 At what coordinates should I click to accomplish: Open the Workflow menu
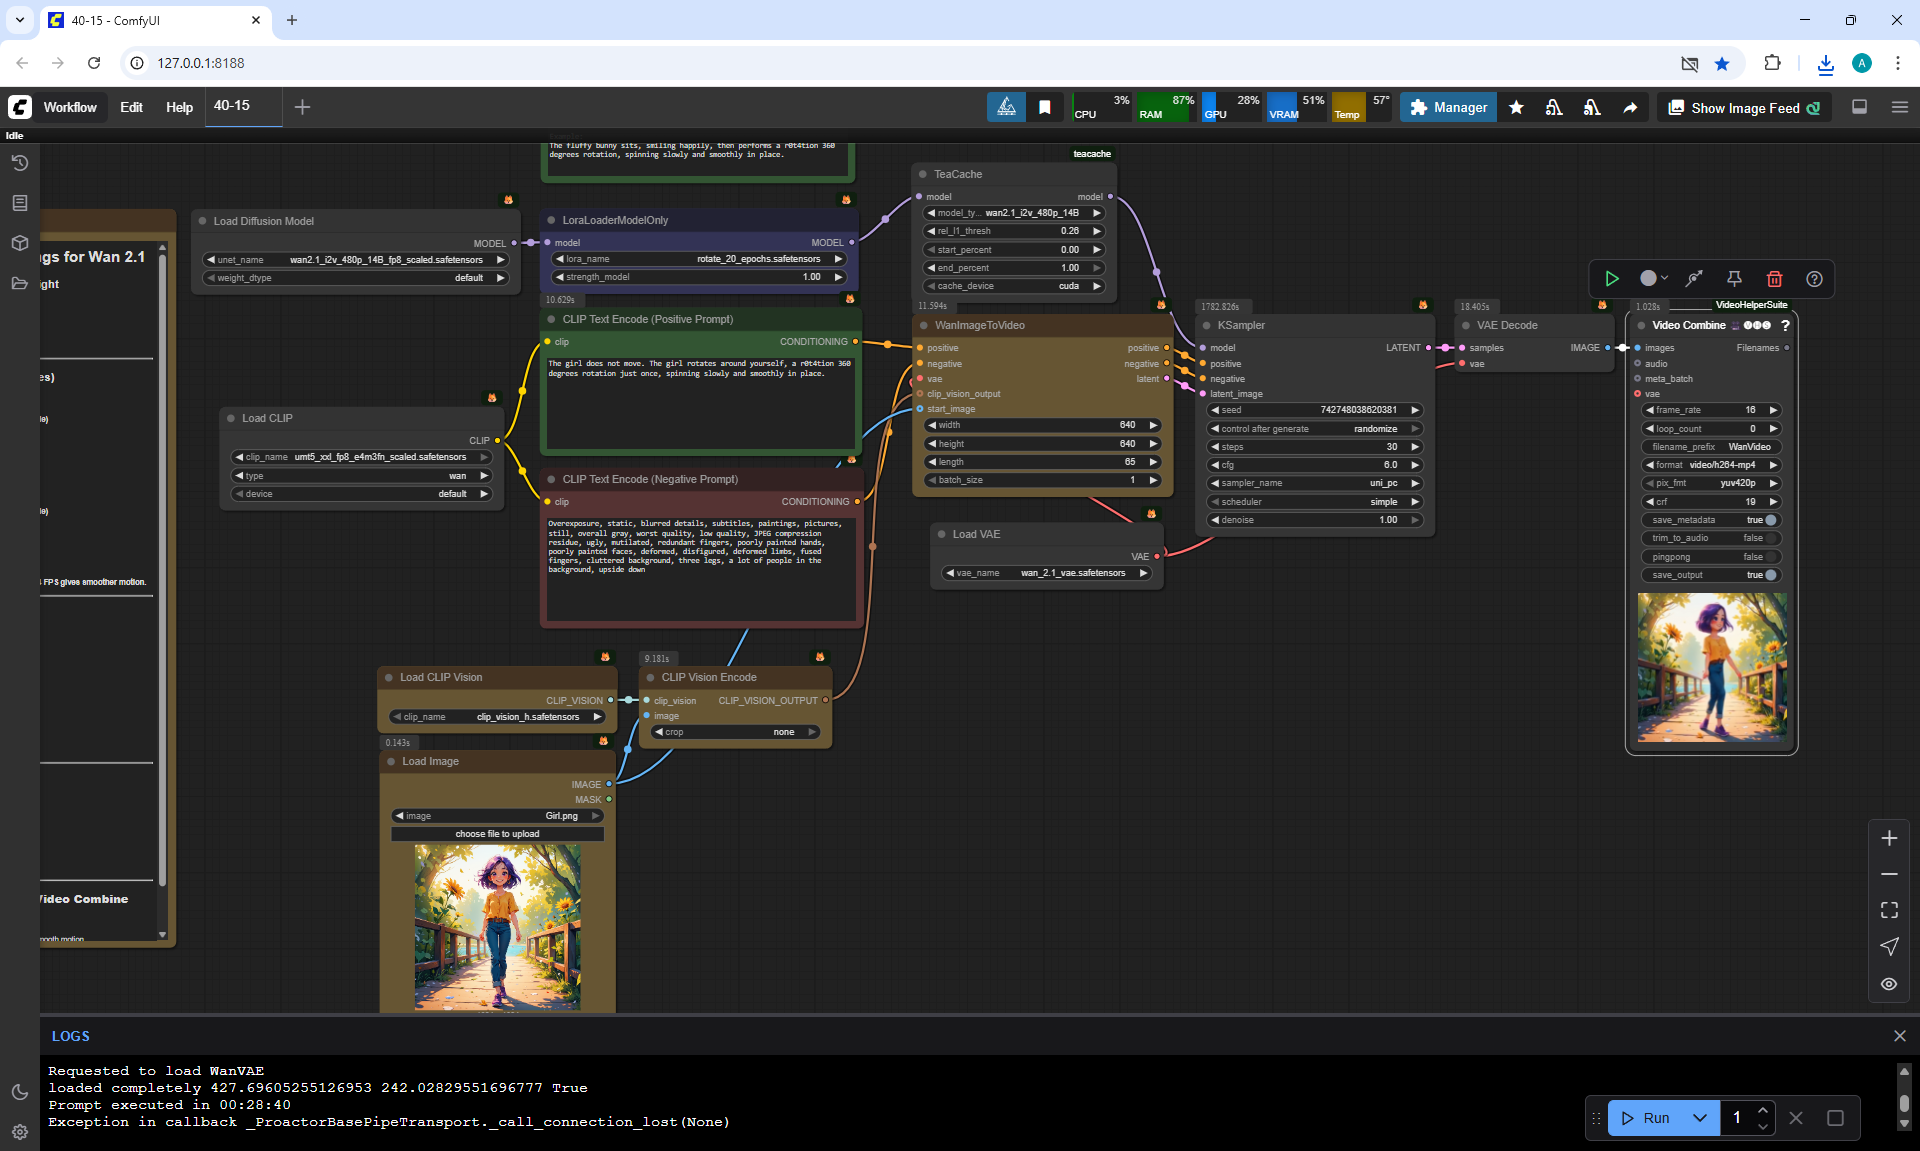point(70,108)
